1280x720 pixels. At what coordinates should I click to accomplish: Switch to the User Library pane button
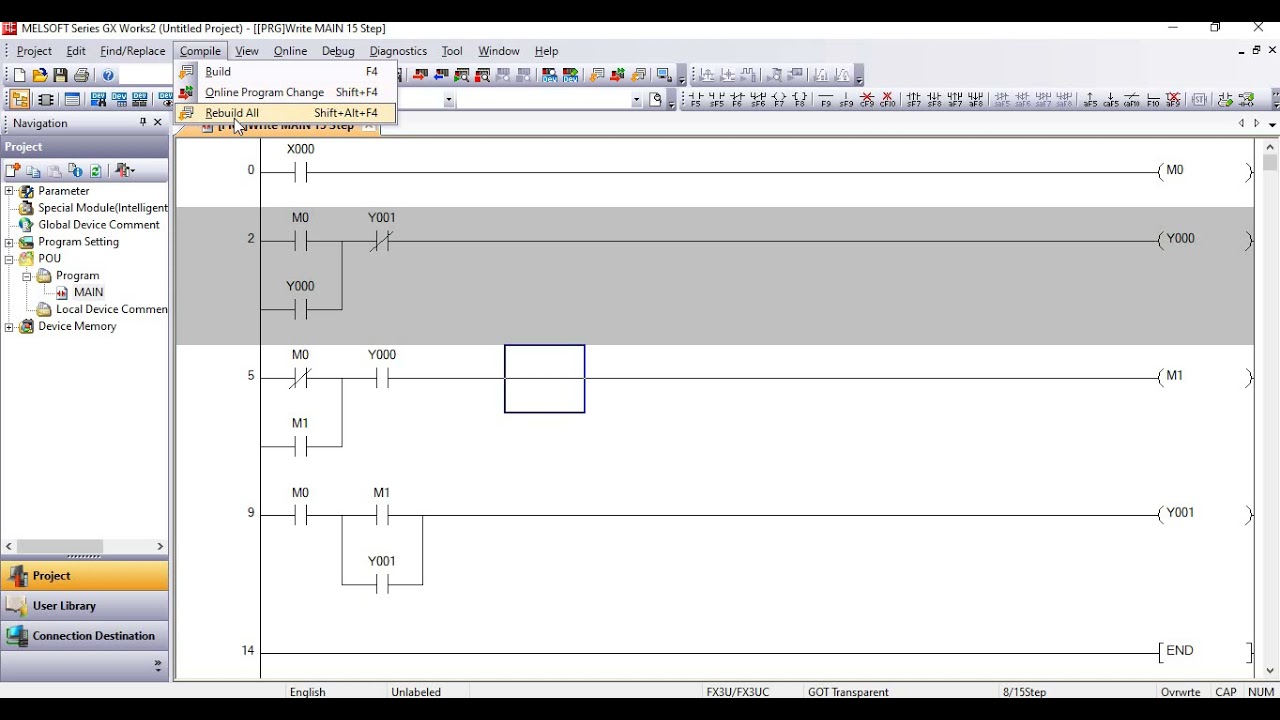click(84, 606)
